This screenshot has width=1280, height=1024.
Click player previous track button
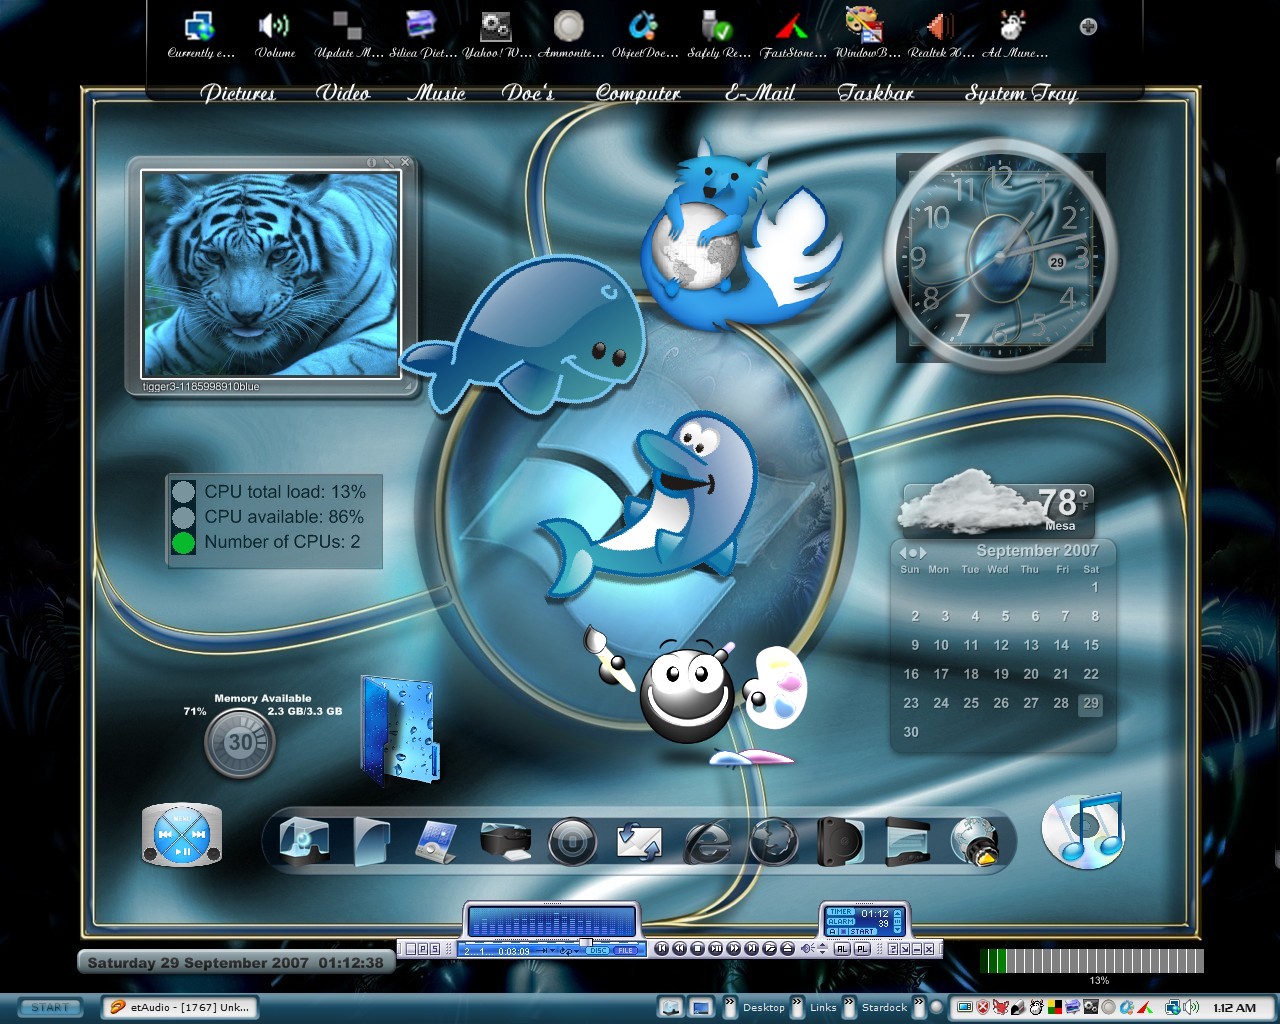pos(661,948)
